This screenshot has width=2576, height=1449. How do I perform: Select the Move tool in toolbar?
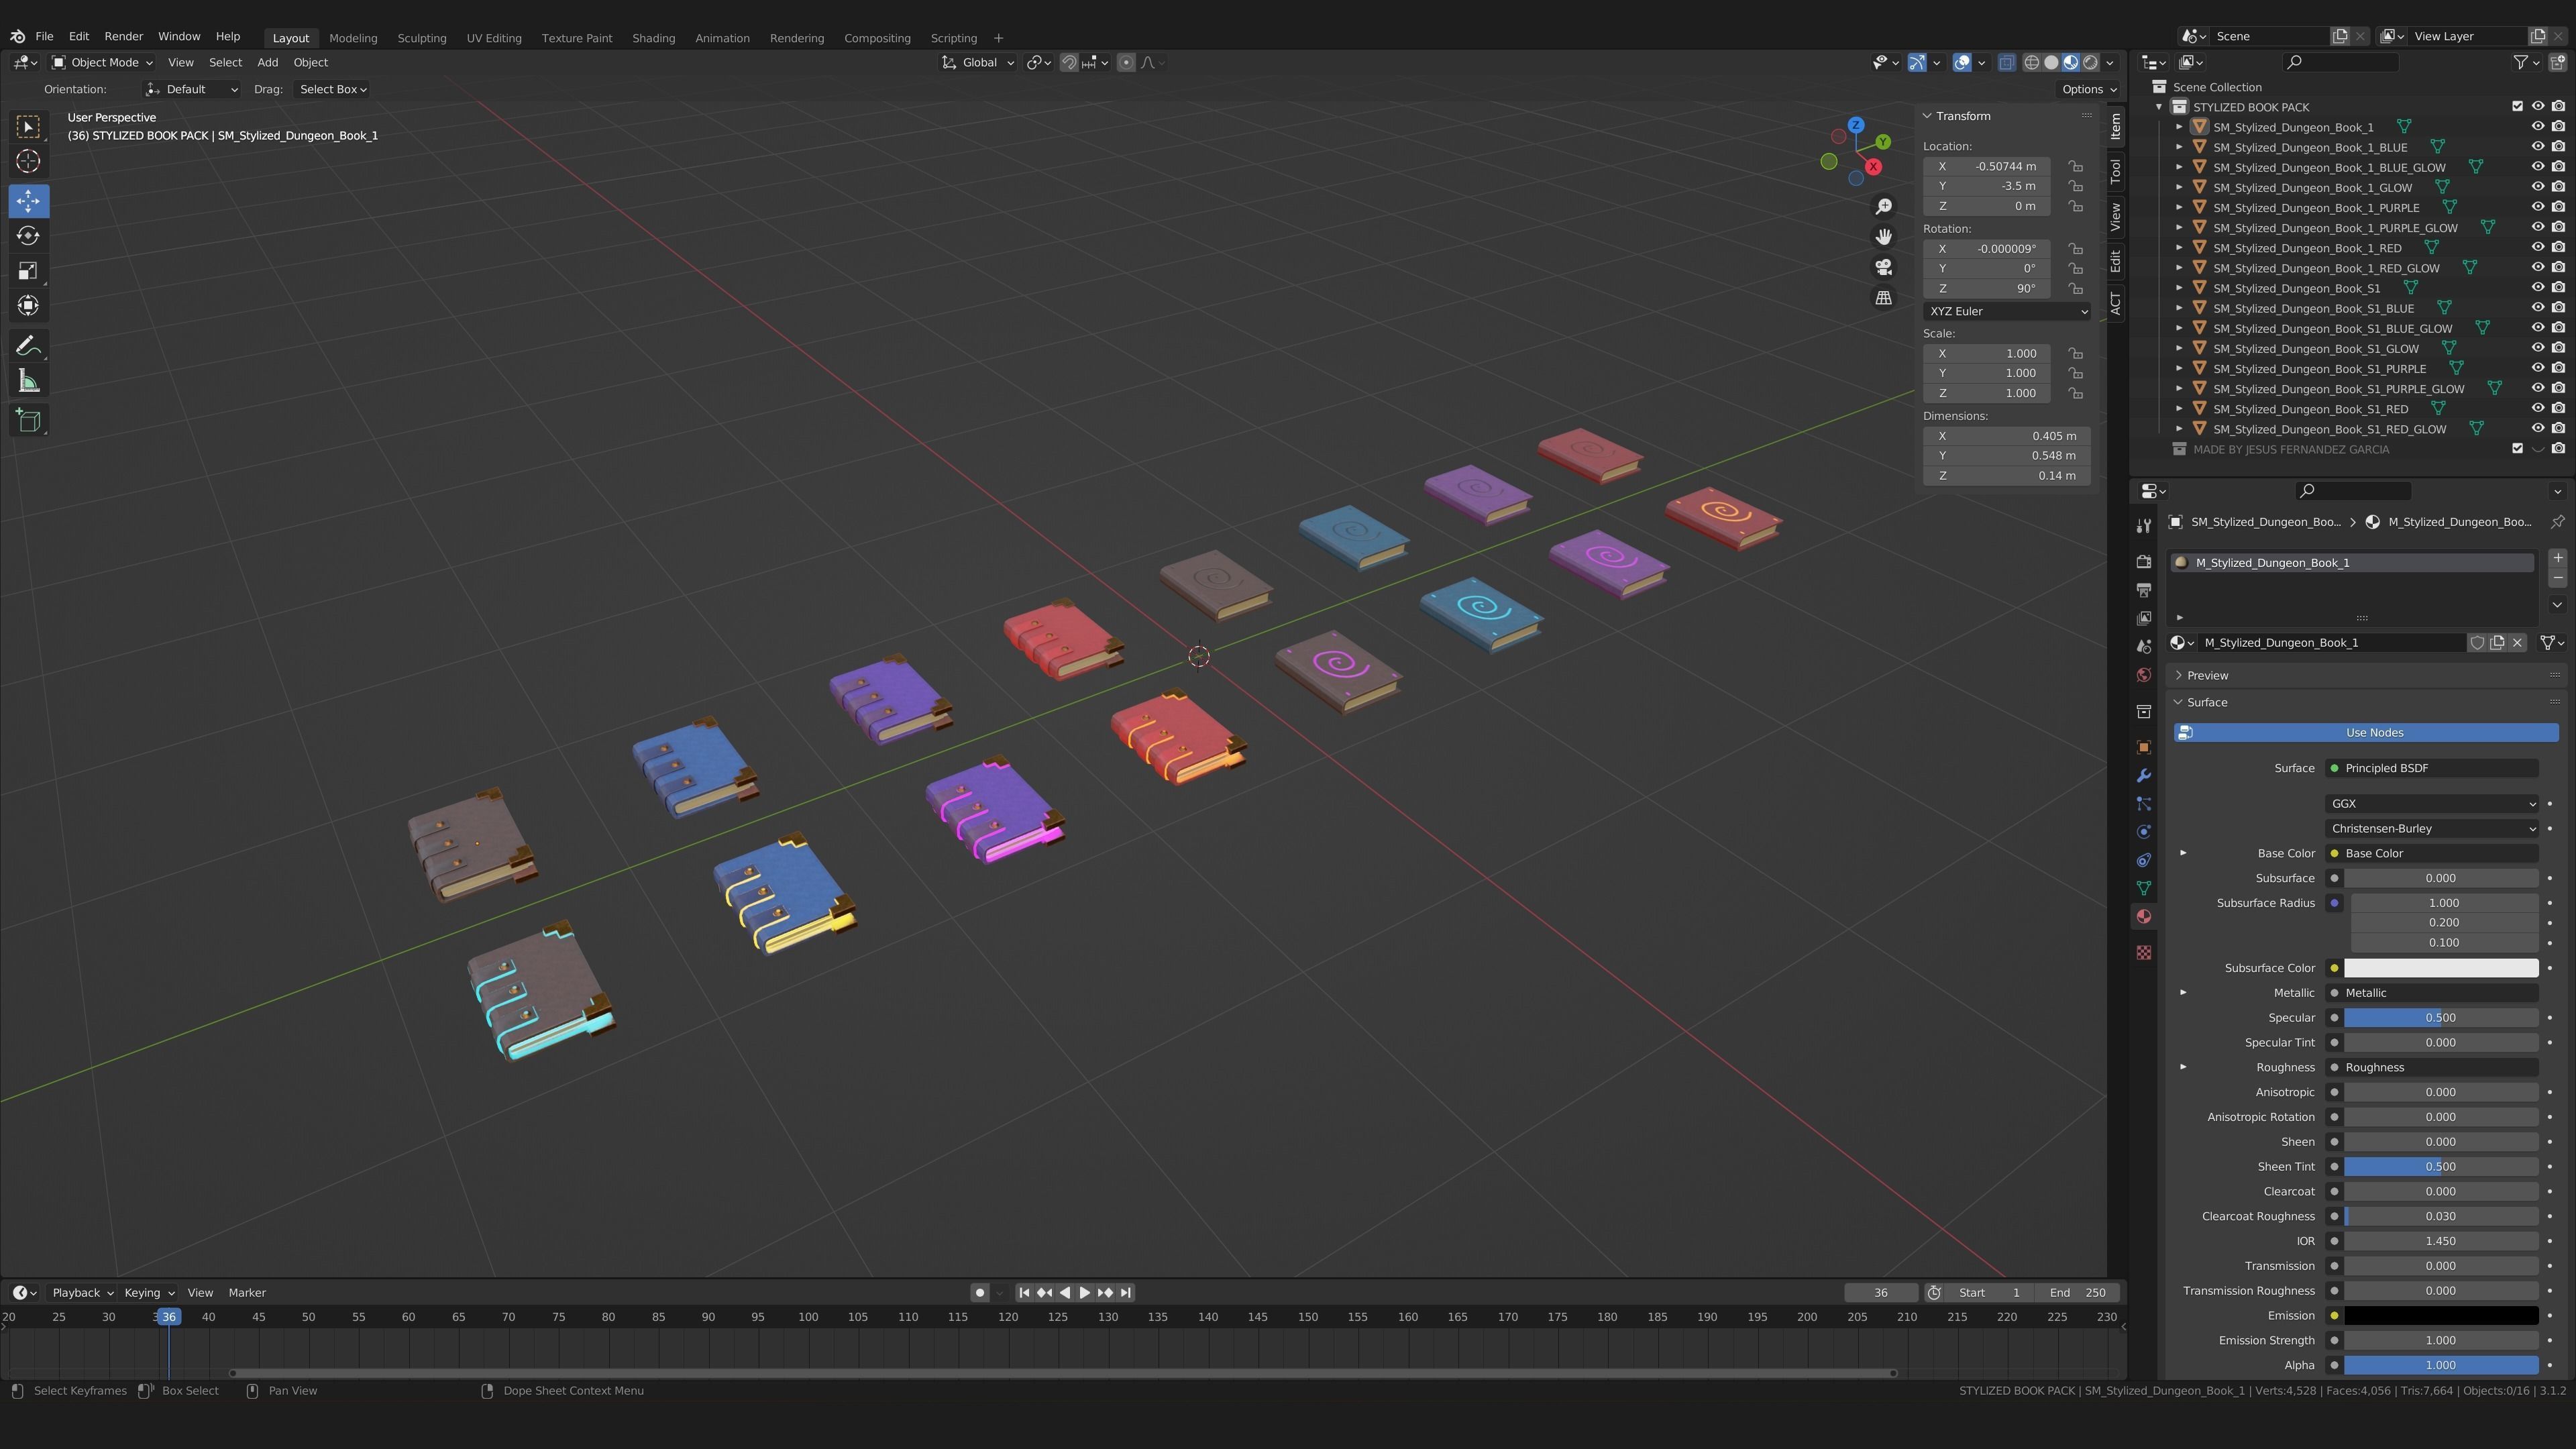[x=28, y=201]
